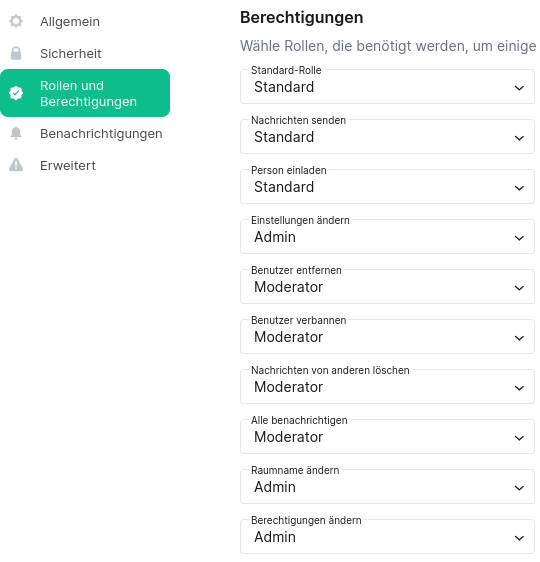Image resolution: width=540 pixels, height=562 pixels.
Task: Expand the Alle benachrichtigen chevron arrow
Action: point(519,438)
